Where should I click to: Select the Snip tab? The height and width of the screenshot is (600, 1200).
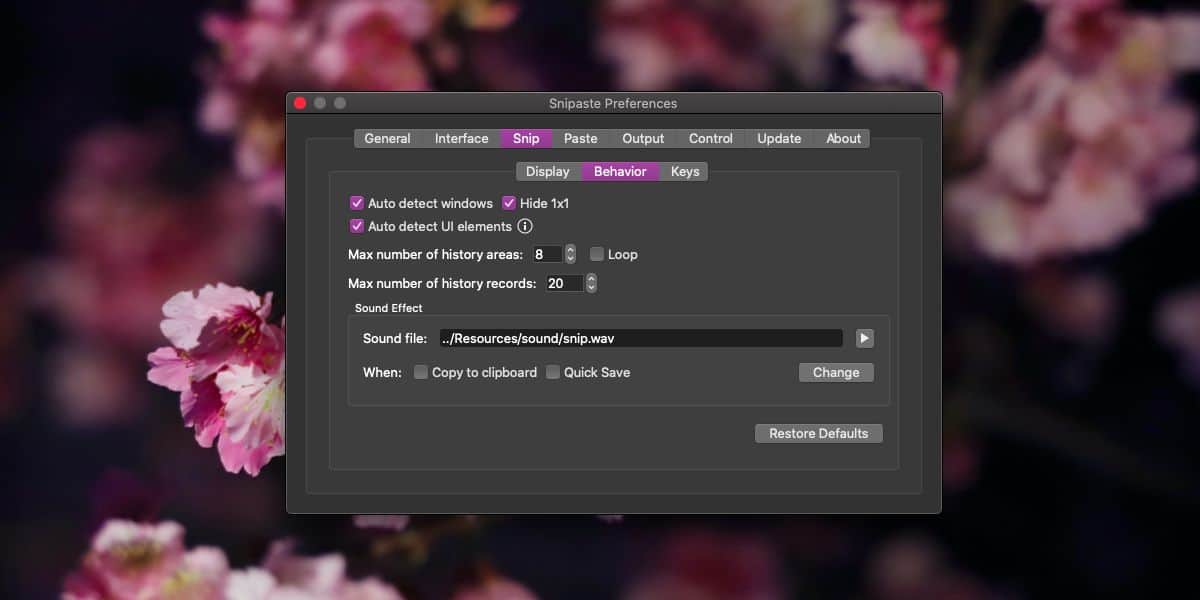tap(526, 139)
